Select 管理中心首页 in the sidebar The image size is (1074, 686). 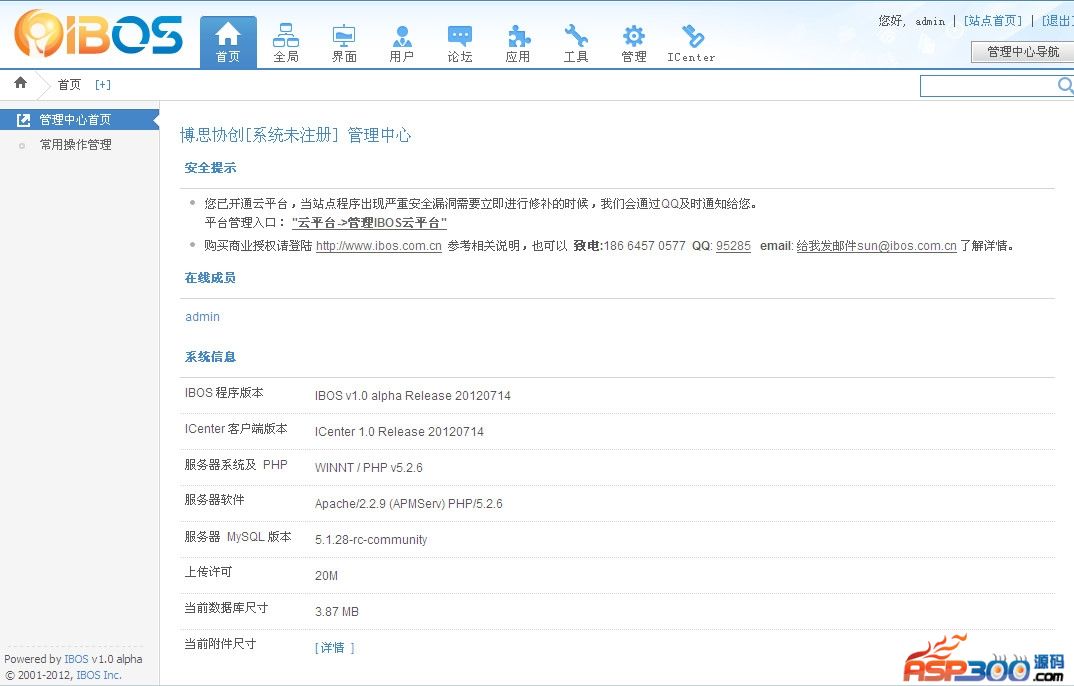point(75,120)
